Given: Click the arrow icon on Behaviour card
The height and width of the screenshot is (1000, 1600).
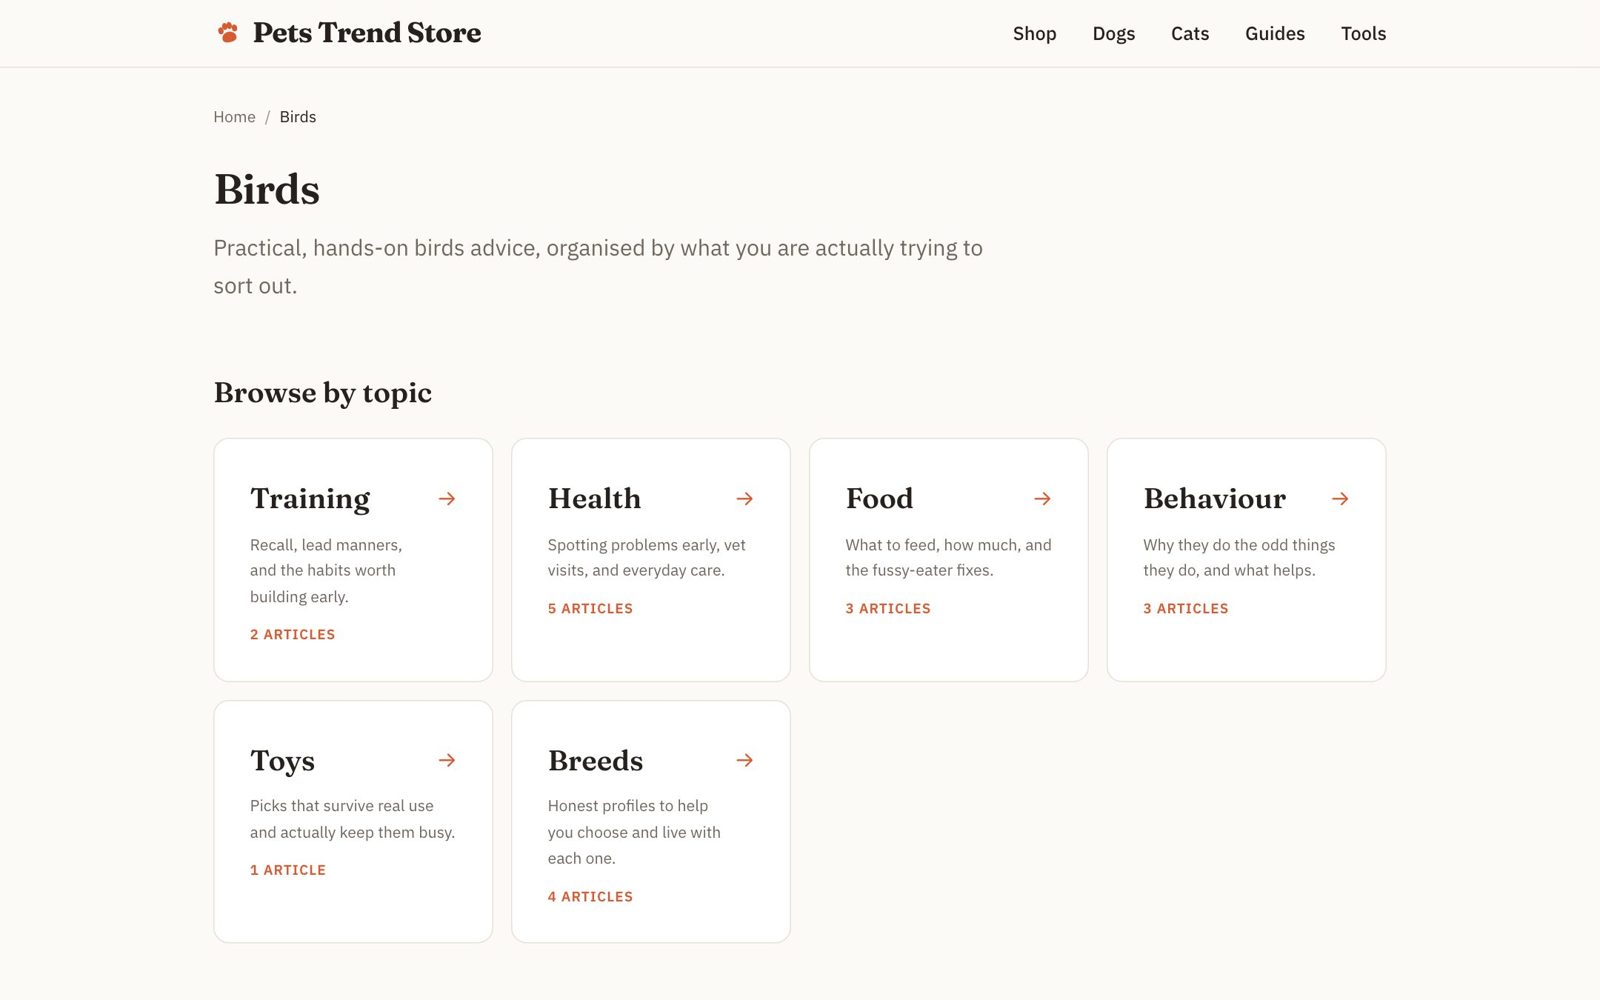Looking at the screenshot, I should [1341, 498].
